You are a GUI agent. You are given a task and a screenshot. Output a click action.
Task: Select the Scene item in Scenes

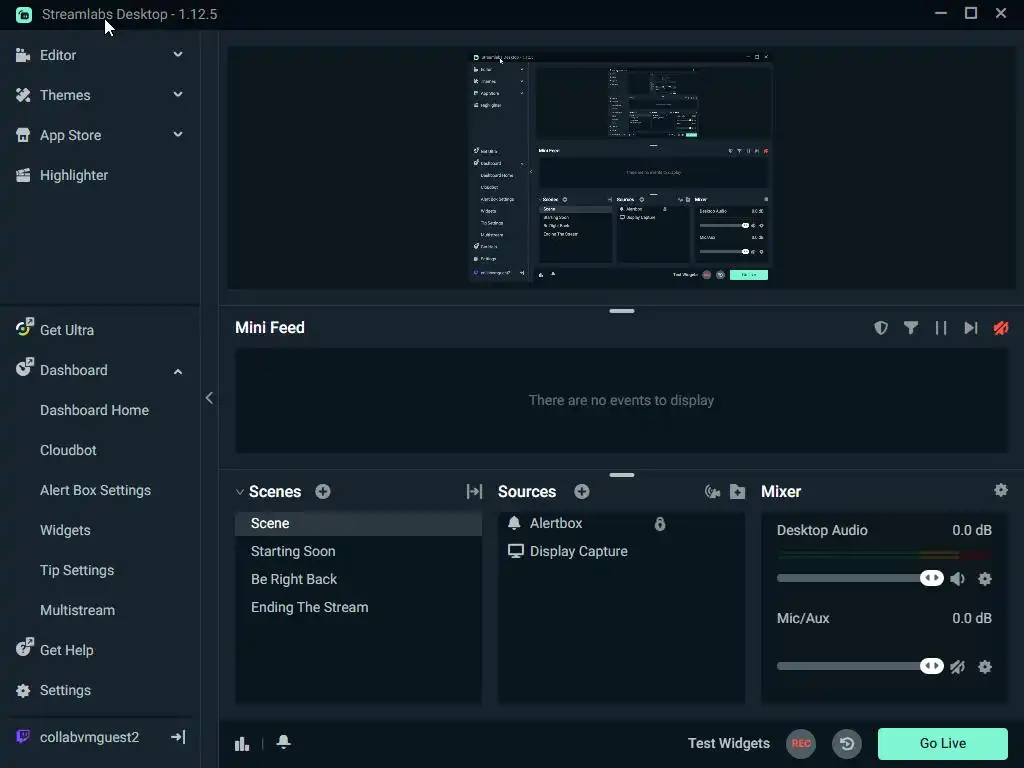tap(359, 523)
